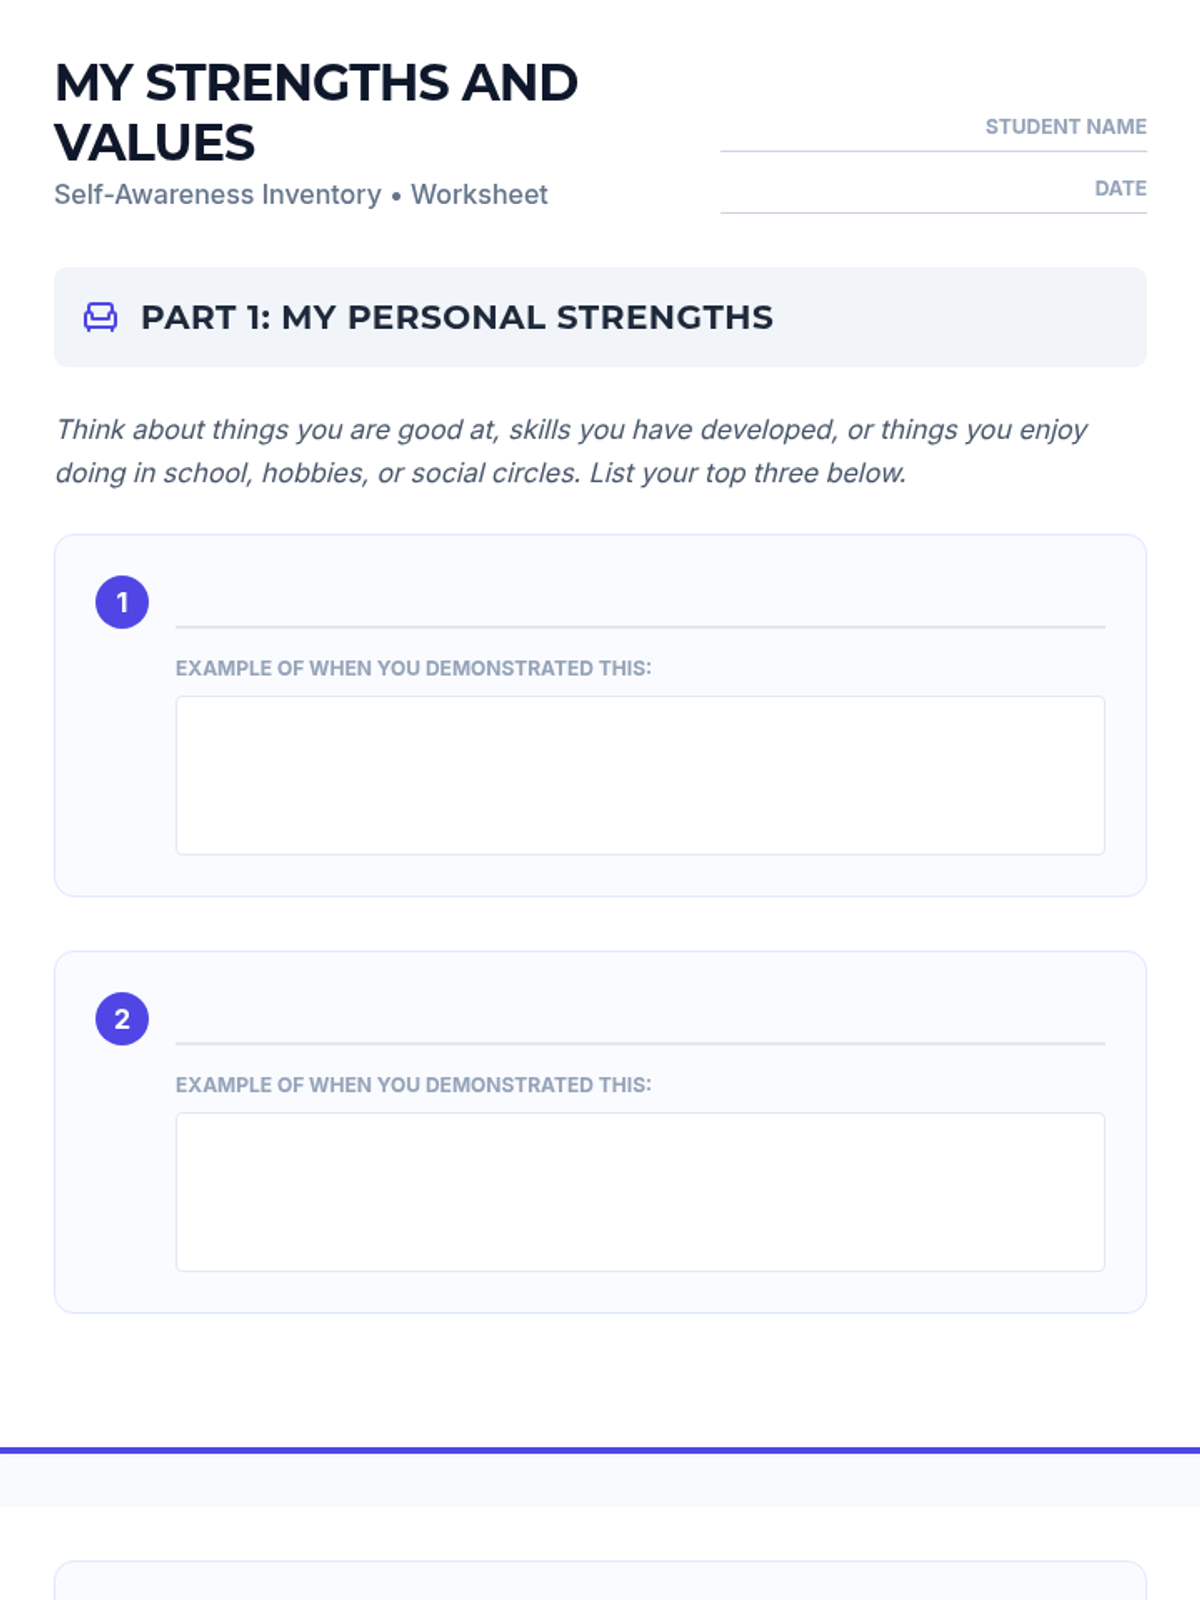Click the Part 1: My Personal Strengths heading

(457, 317)
